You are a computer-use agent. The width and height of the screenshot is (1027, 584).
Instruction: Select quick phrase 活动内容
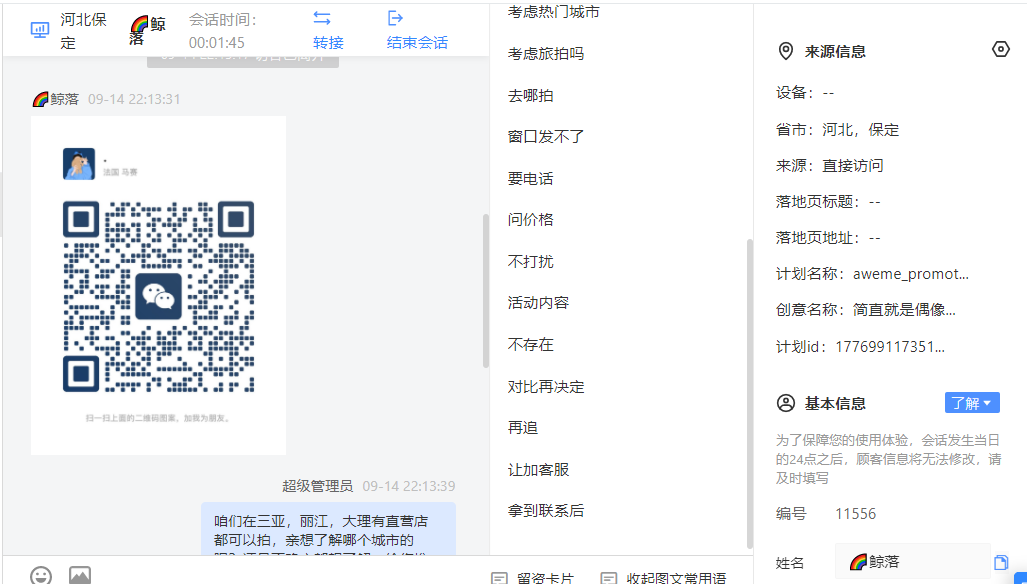[538, 302]
